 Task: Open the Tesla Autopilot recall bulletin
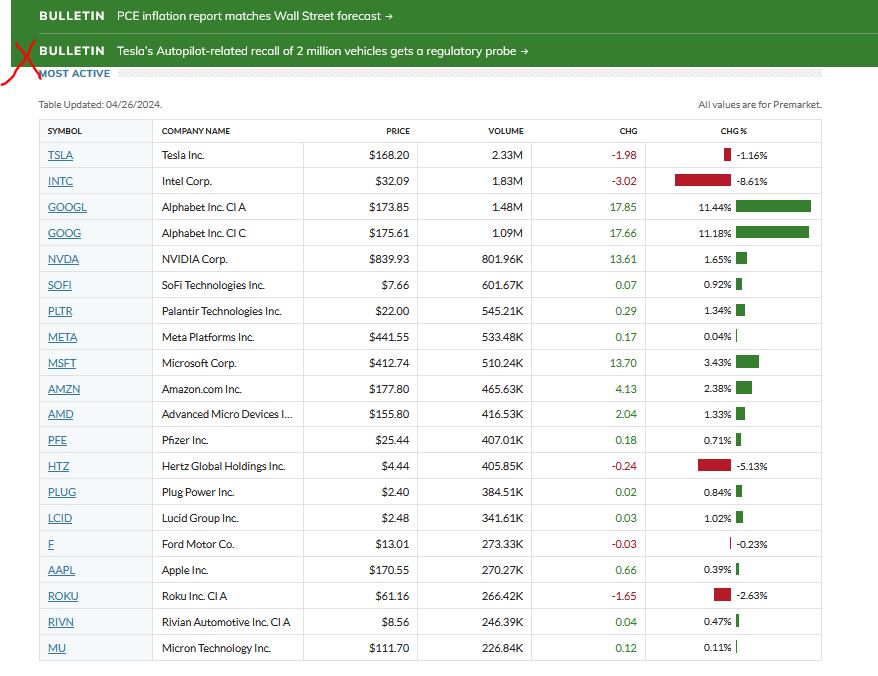pos(322,50)
